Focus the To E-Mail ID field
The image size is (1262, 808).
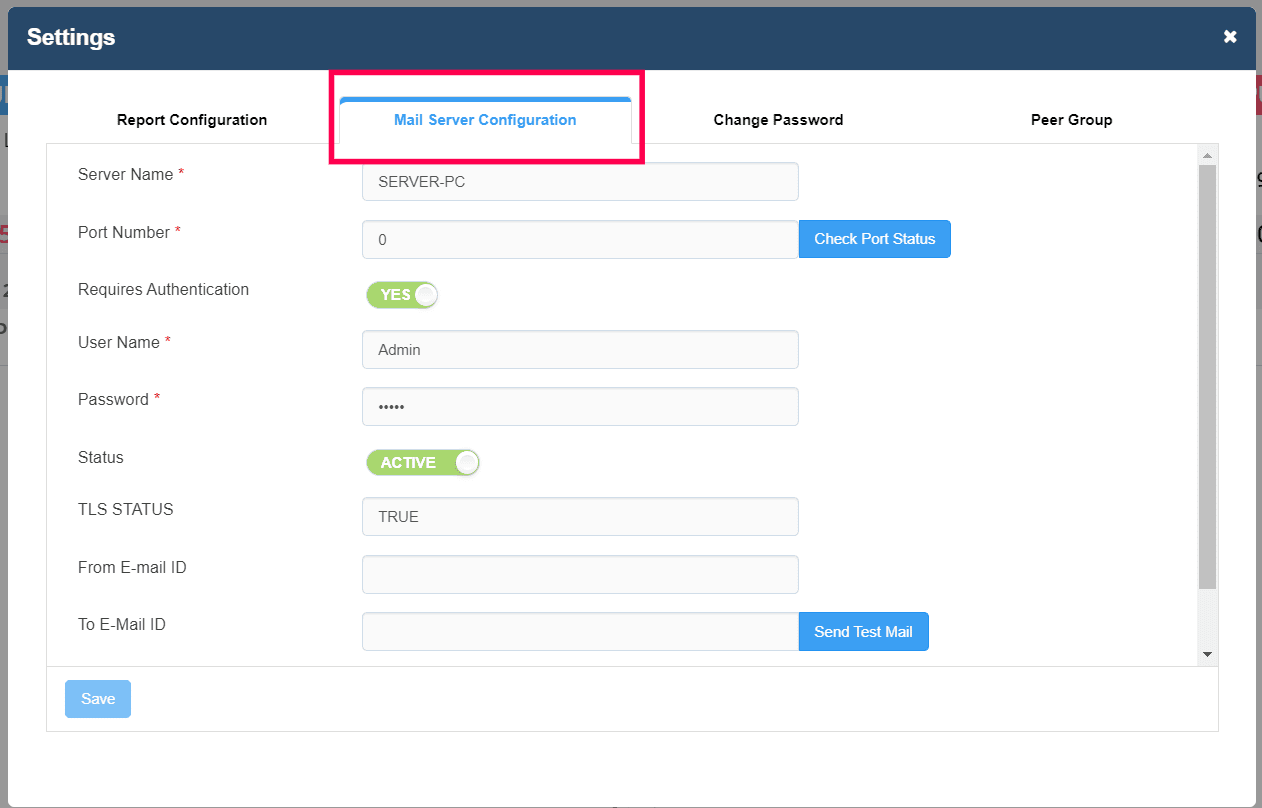click(580, 632)
